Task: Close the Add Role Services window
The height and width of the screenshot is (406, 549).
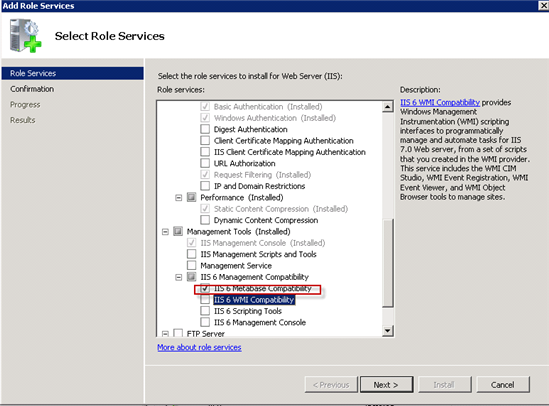Action: 543,5
